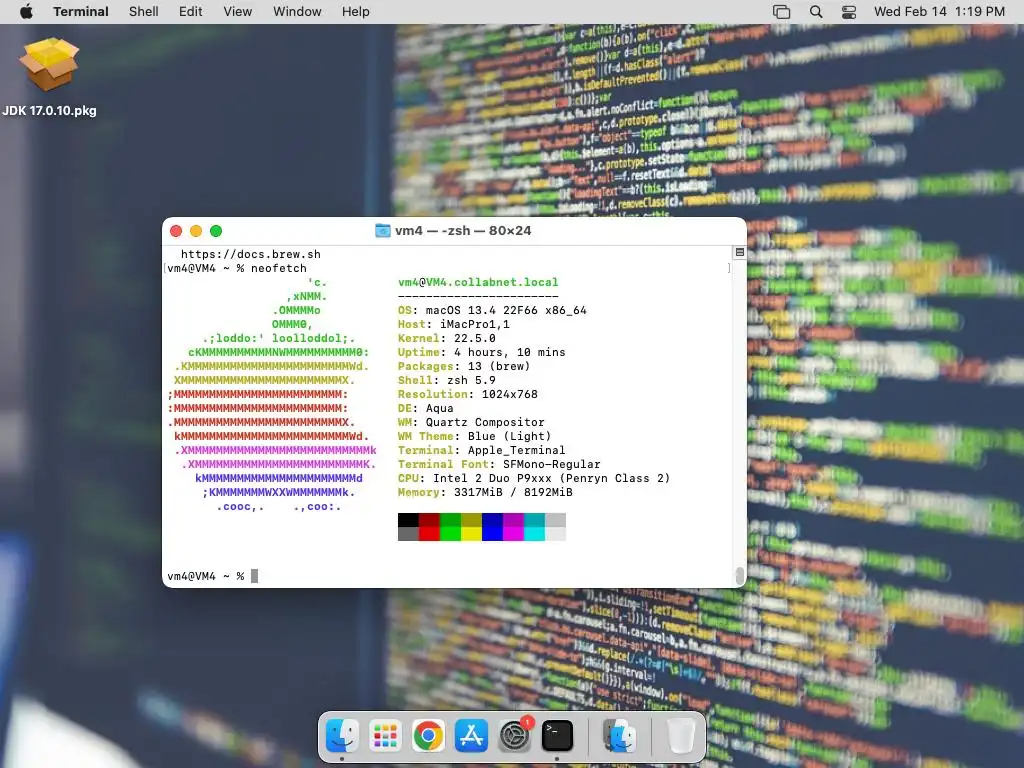Click the Shell 'zsh 5.9' line

click(x=447, y=380)
